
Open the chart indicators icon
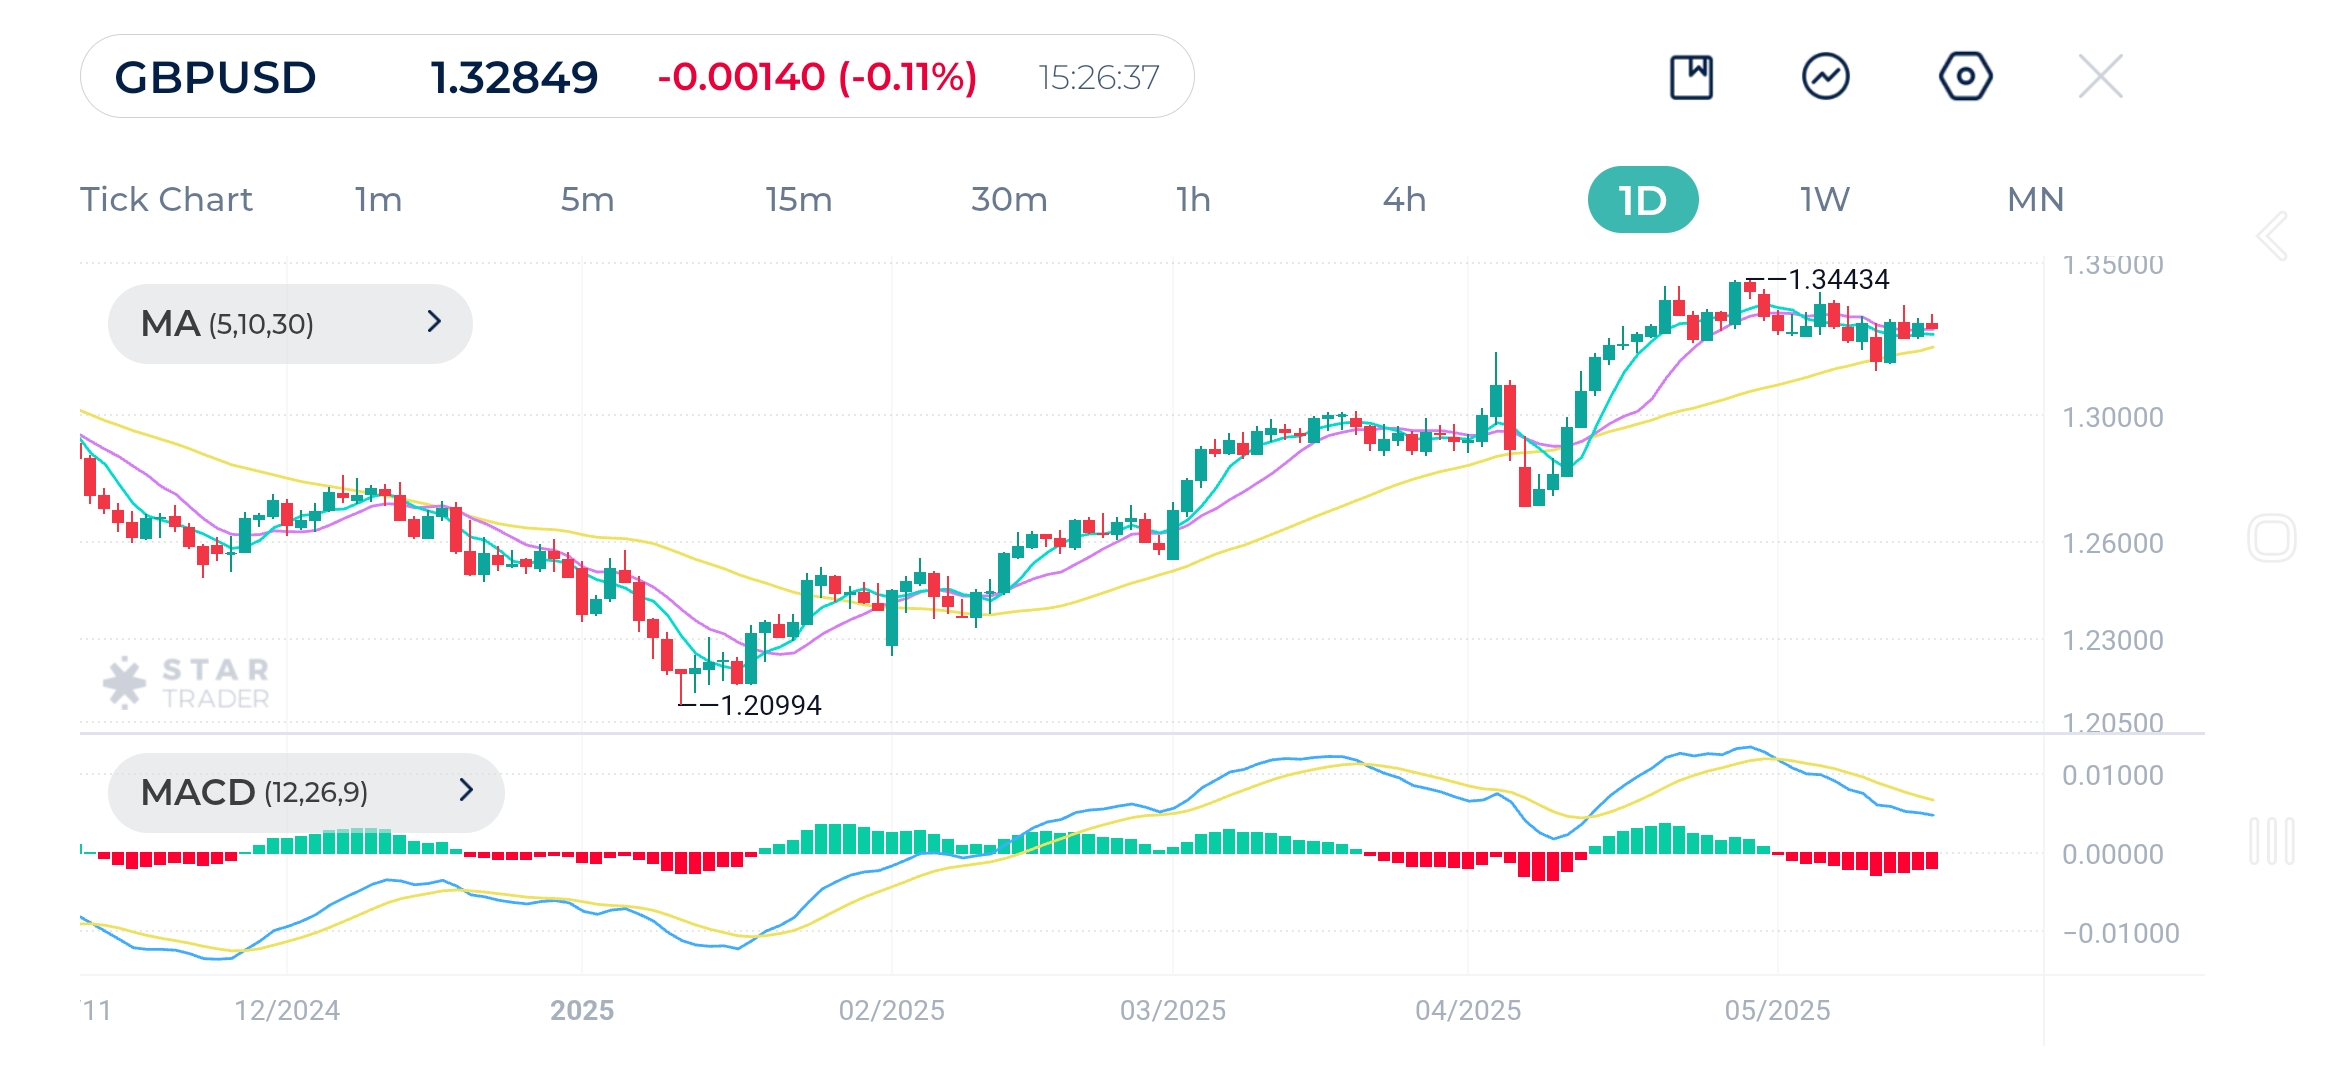pos(1825,77)
